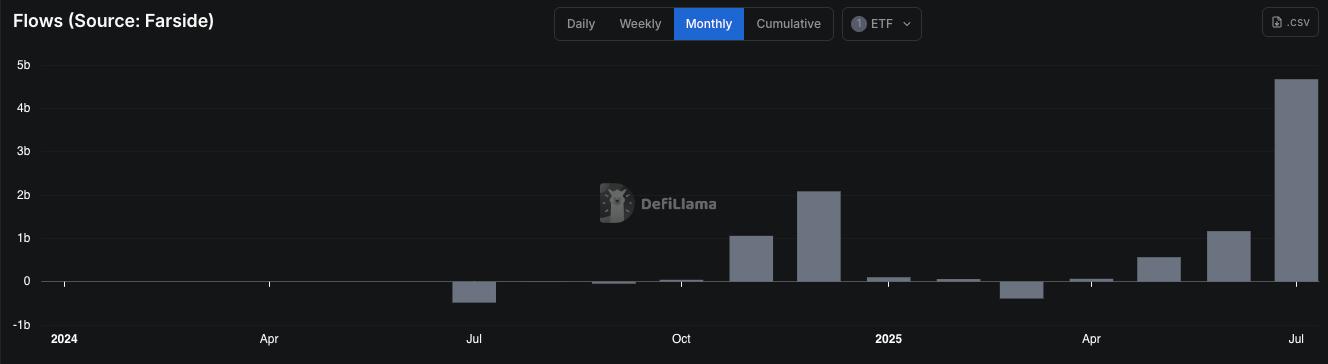Click the 1b bar after Oct
The width and height of the screenshot is (1328, 364).
point(751,258)
